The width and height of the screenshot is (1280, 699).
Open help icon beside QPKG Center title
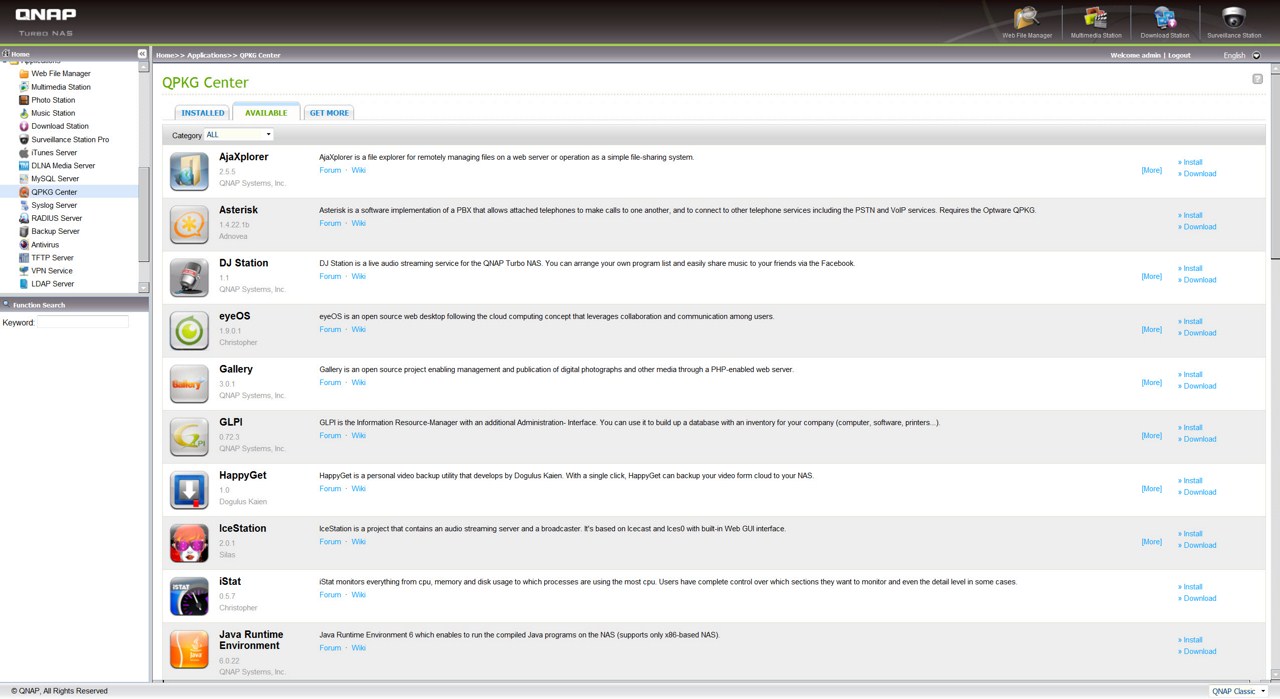(1257, 79)
